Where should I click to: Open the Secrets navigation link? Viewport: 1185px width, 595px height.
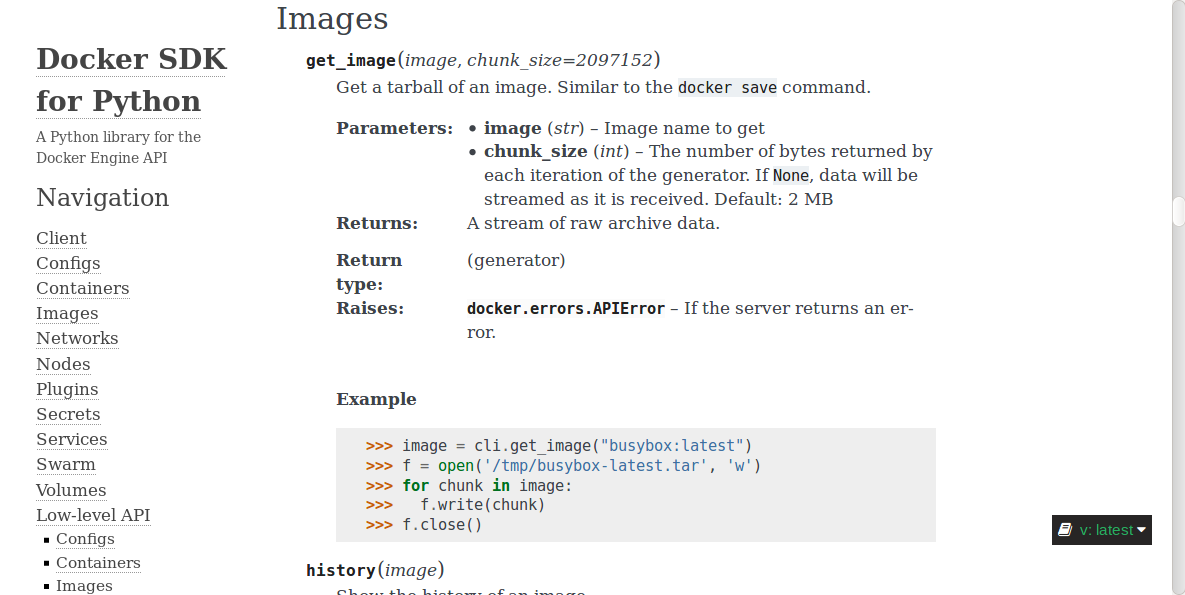coord(68,414)
